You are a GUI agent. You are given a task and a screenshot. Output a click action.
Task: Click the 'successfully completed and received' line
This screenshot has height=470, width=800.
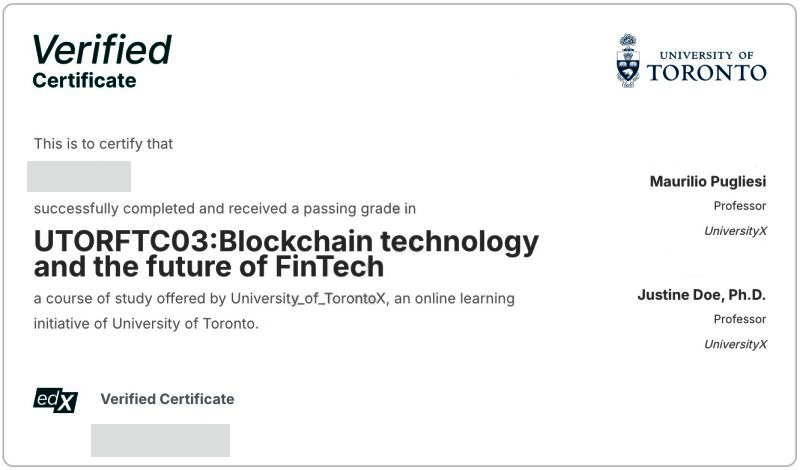225,209
